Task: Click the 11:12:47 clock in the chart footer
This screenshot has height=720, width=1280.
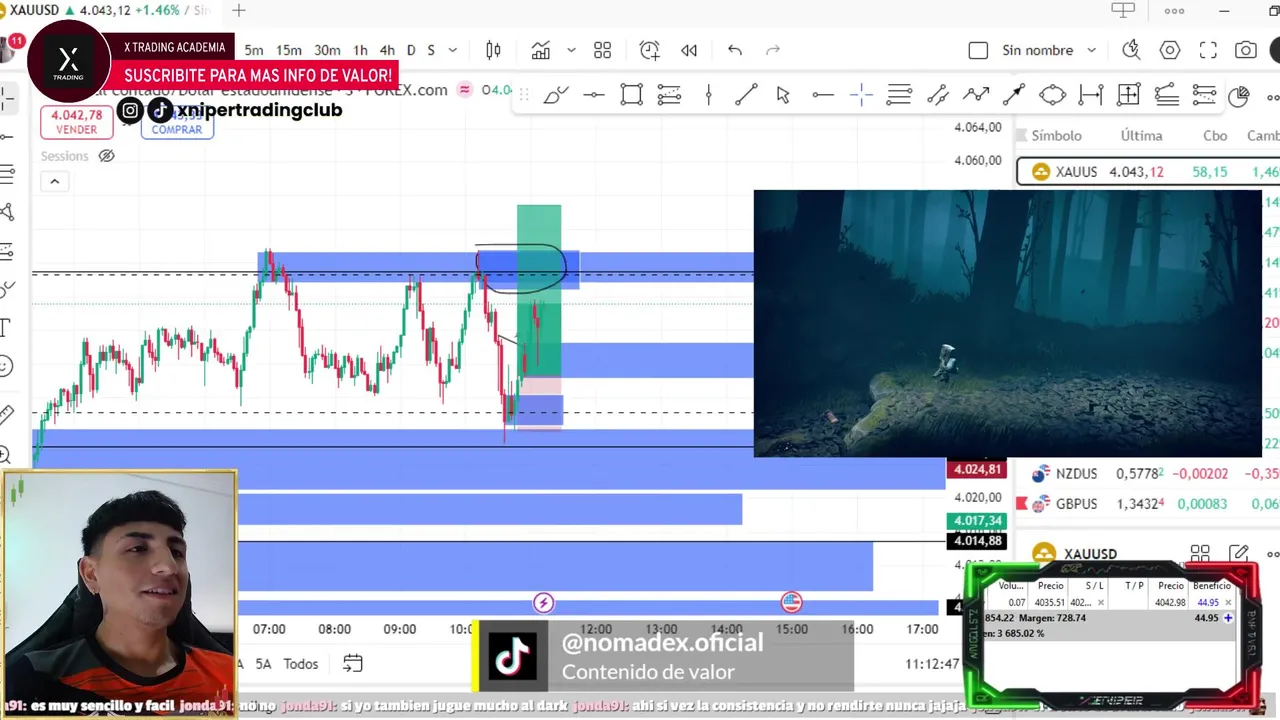Action: click(x=932, y=663)
